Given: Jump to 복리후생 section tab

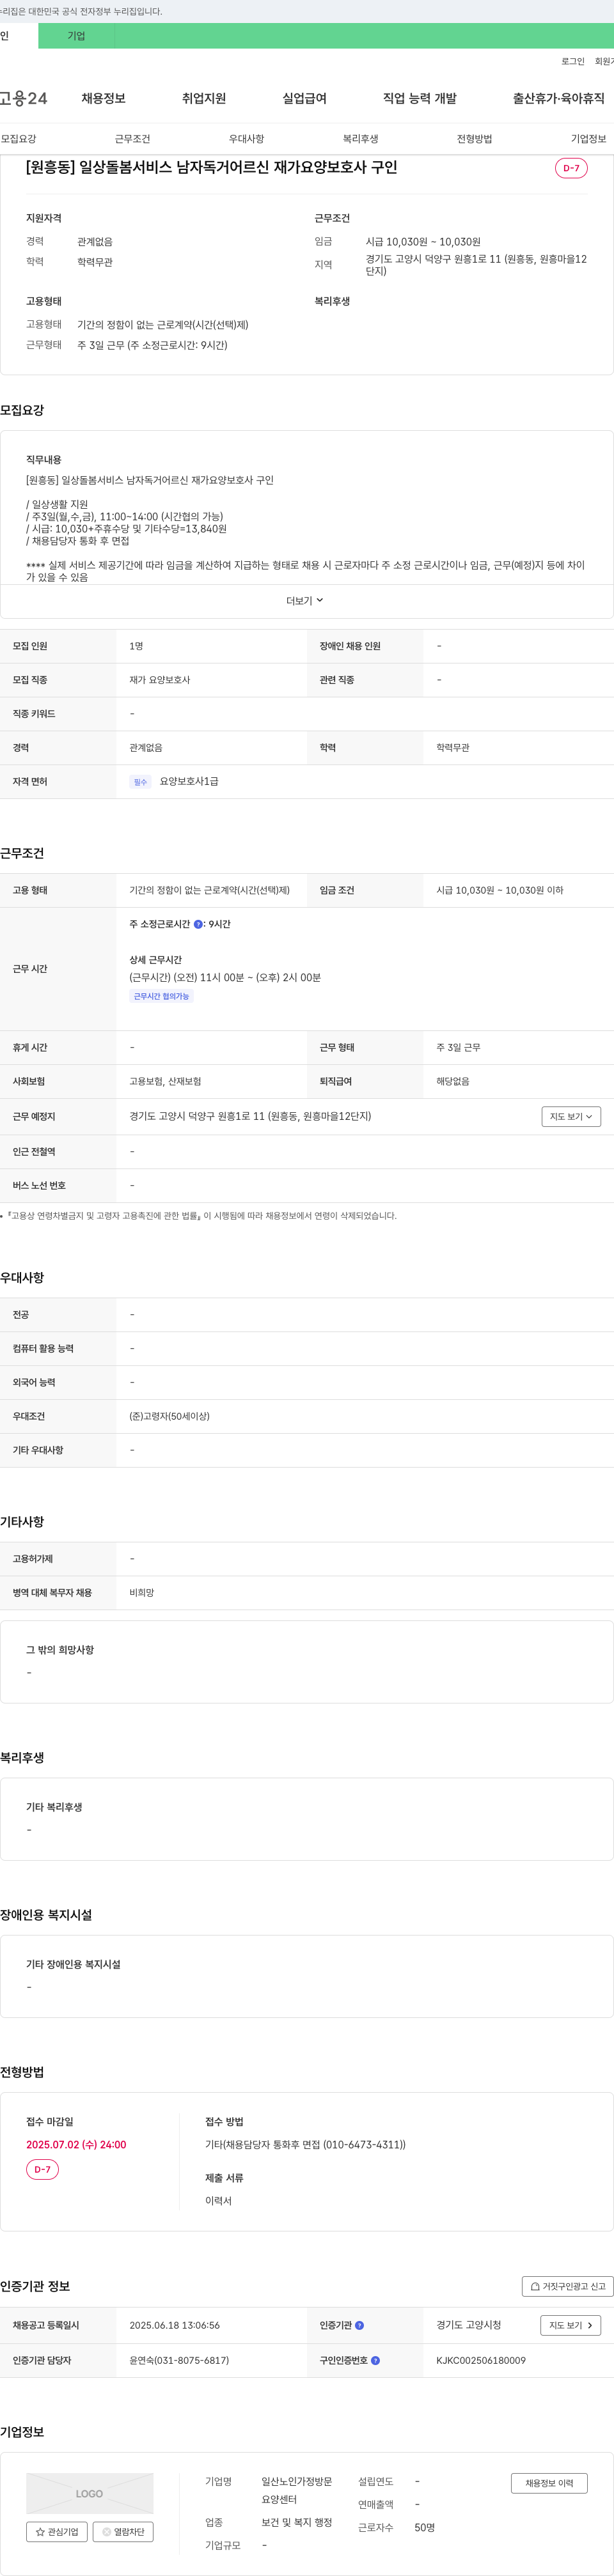Looking at the screenshot, I should (360, 139).
